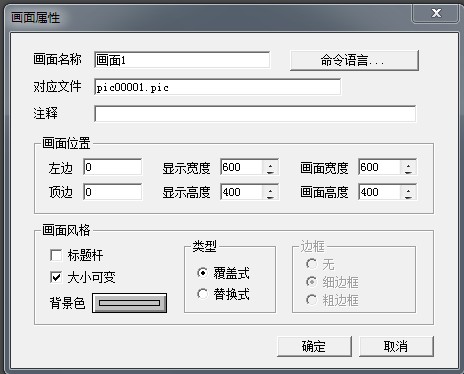Click the 顶边 position input field
Viewport: 464px width, 374px height.
pos(113,192)
